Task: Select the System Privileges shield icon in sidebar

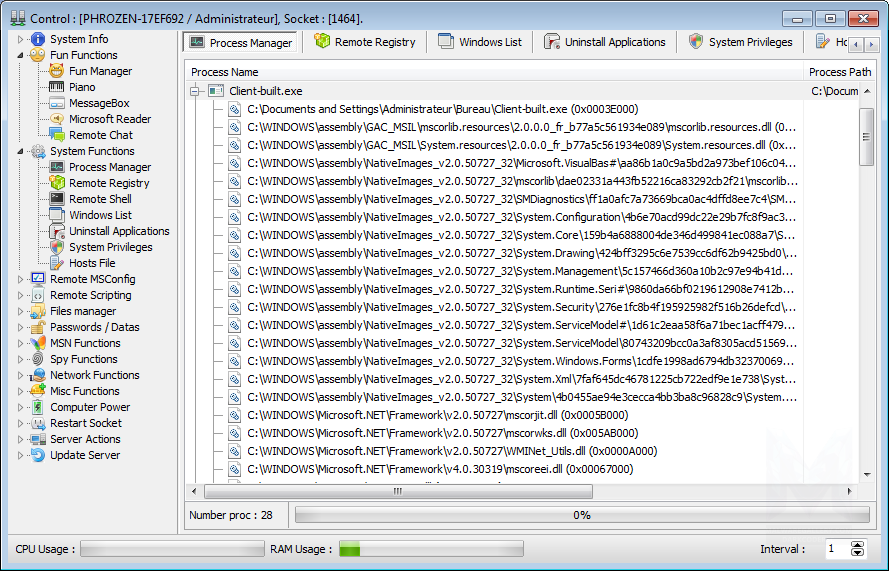Action: tap(57, 247)
